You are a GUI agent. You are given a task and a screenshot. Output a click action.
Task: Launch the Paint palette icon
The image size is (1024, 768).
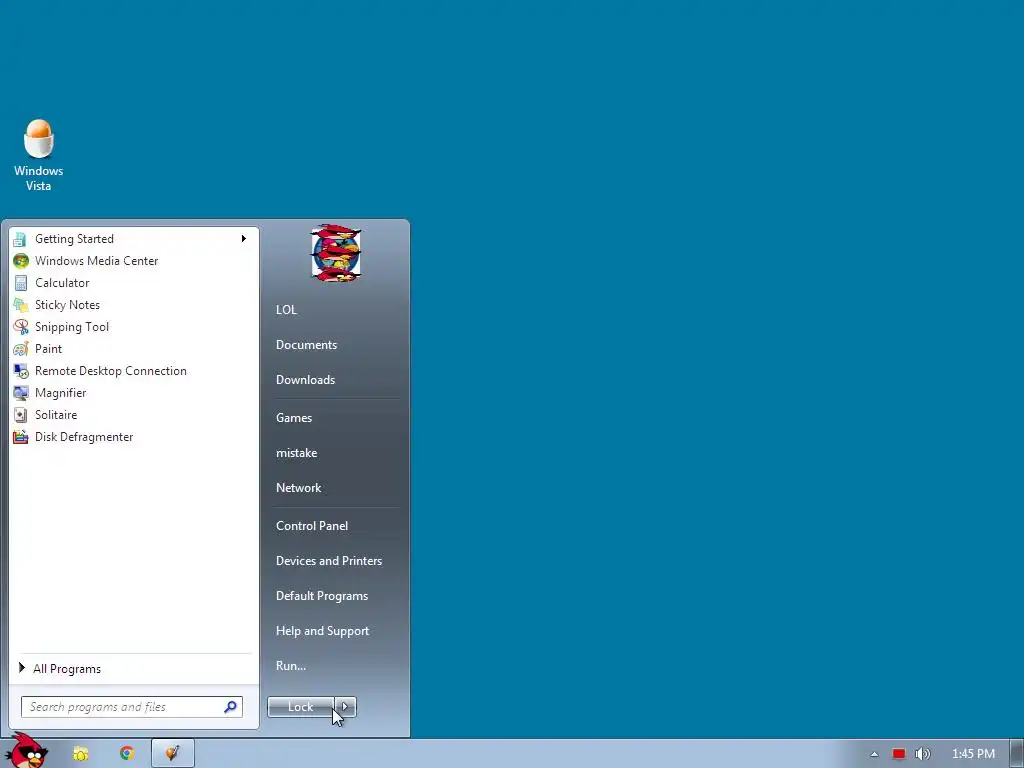click(20, 349)
